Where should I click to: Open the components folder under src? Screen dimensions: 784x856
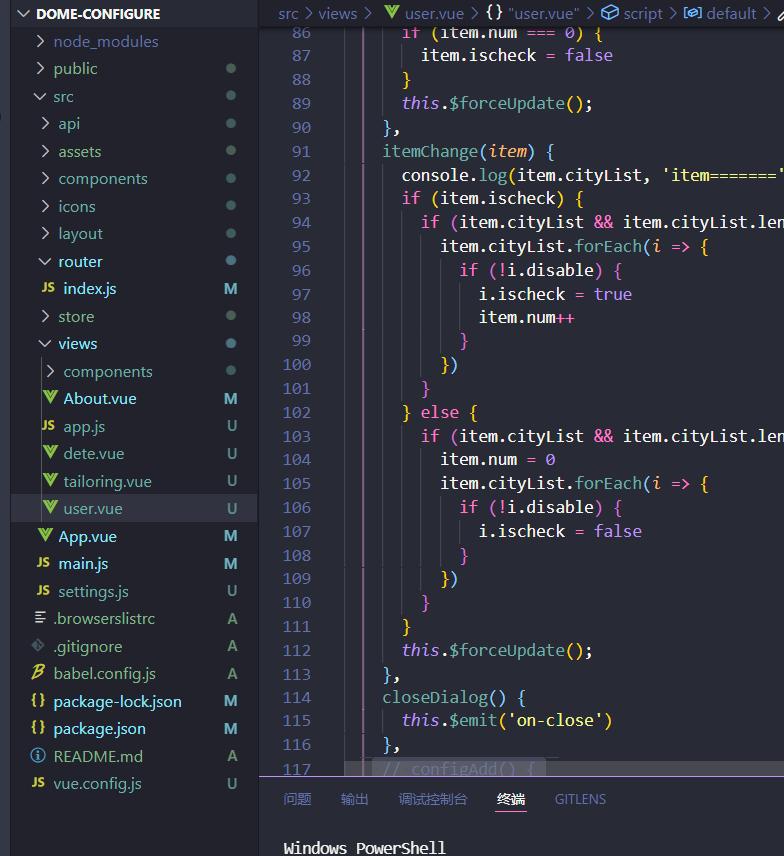[103, 179]
